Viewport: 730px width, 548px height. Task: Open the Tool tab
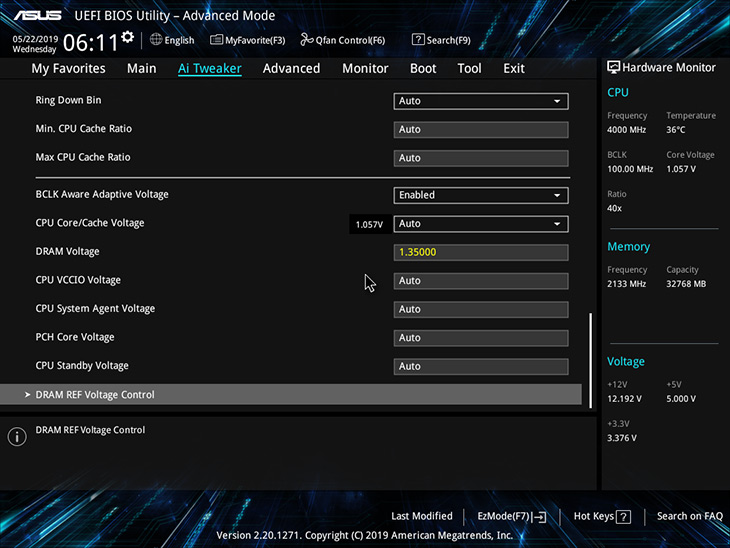point(469,68)
